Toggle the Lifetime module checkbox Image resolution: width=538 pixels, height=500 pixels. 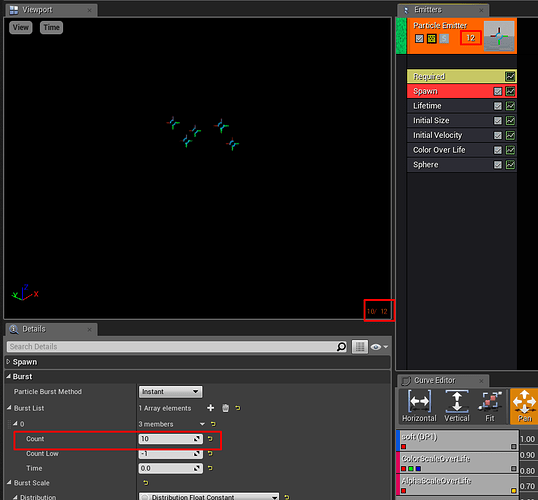[x=498, y=106]
